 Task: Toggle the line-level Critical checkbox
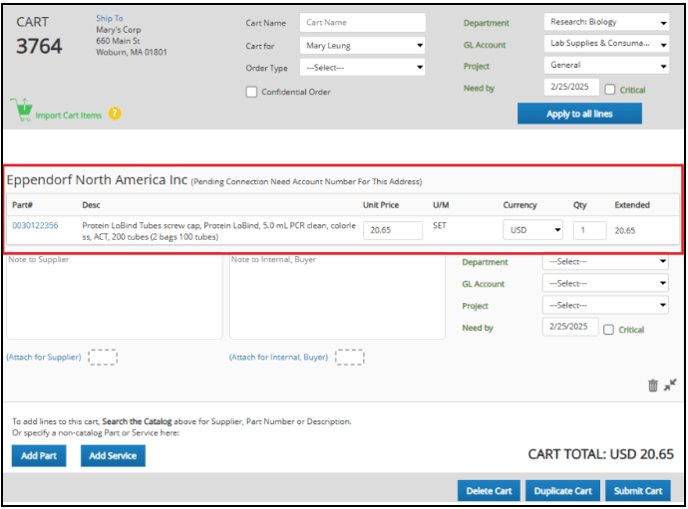point(609,330)
